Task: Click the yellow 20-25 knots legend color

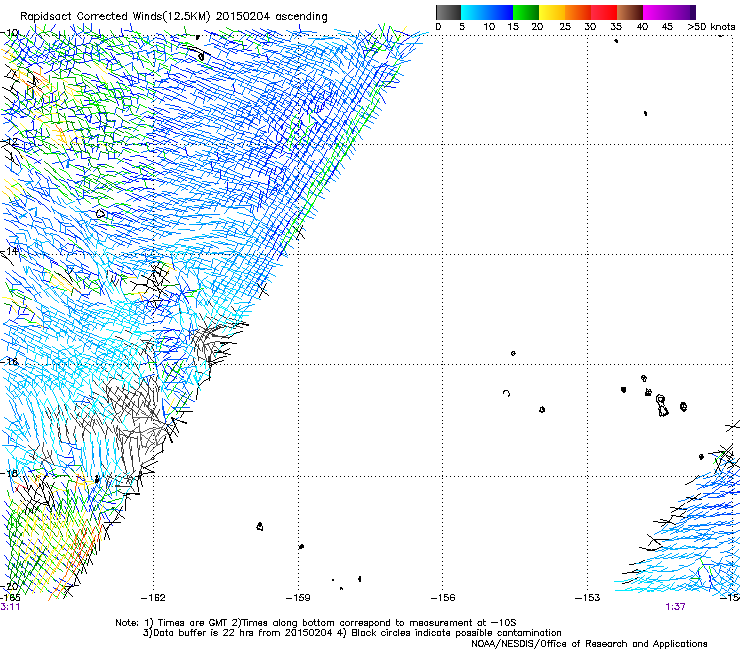Action: pyautogui.click(x=552, y=12)
